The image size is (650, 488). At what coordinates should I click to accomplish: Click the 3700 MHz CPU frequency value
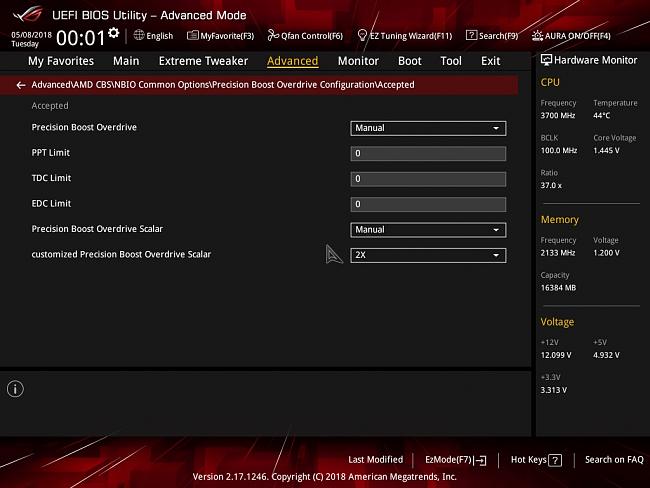[558, 115]
